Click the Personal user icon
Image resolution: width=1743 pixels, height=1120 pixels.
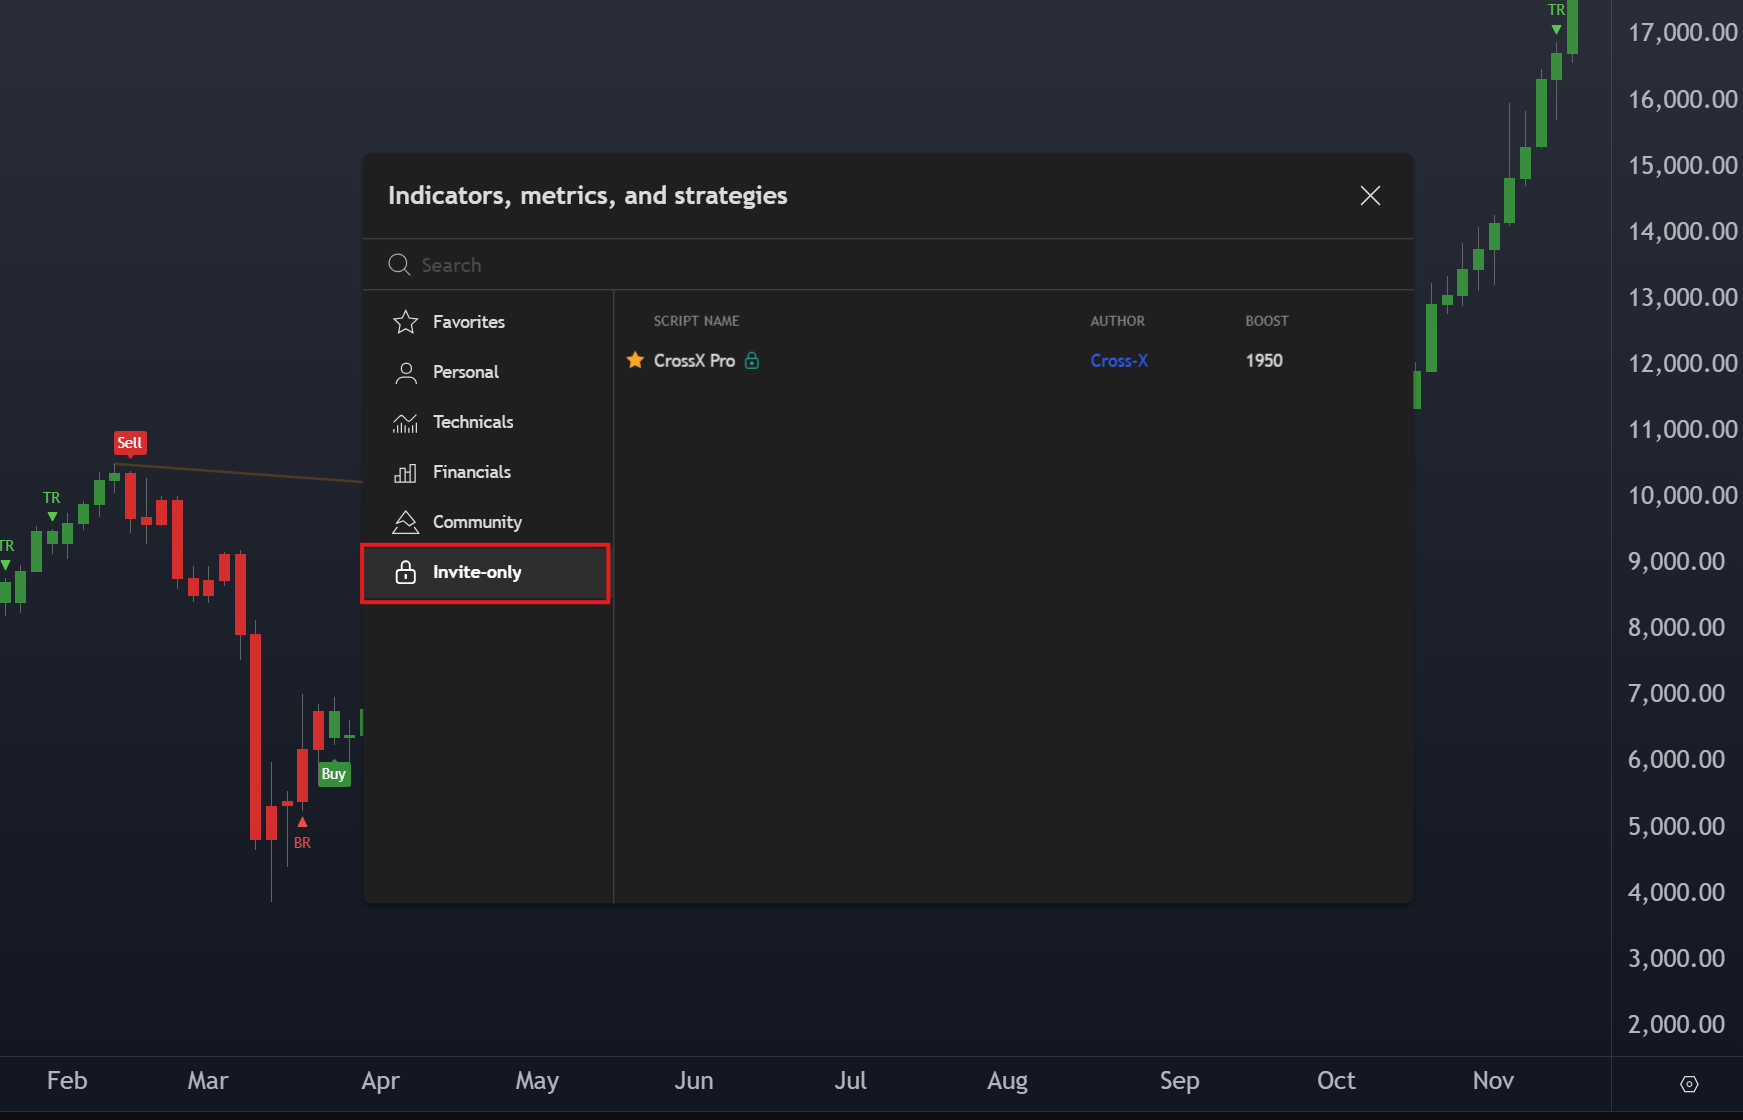(405, 373)
